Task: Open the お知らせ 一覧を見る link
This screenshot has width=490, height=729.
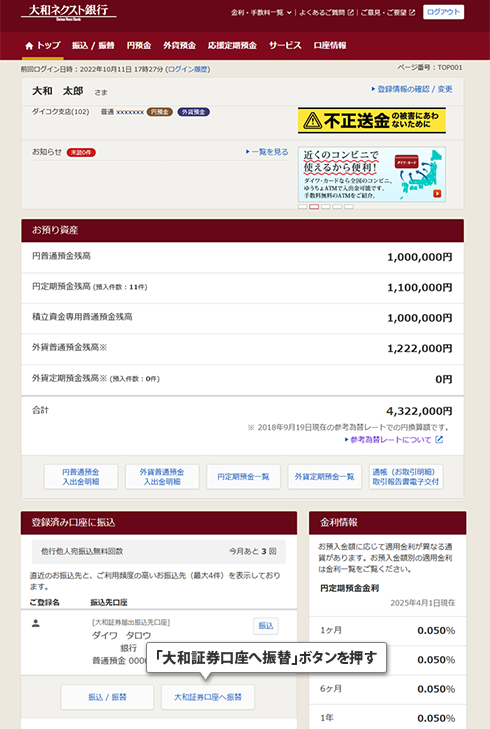Action: click(267, 152)
